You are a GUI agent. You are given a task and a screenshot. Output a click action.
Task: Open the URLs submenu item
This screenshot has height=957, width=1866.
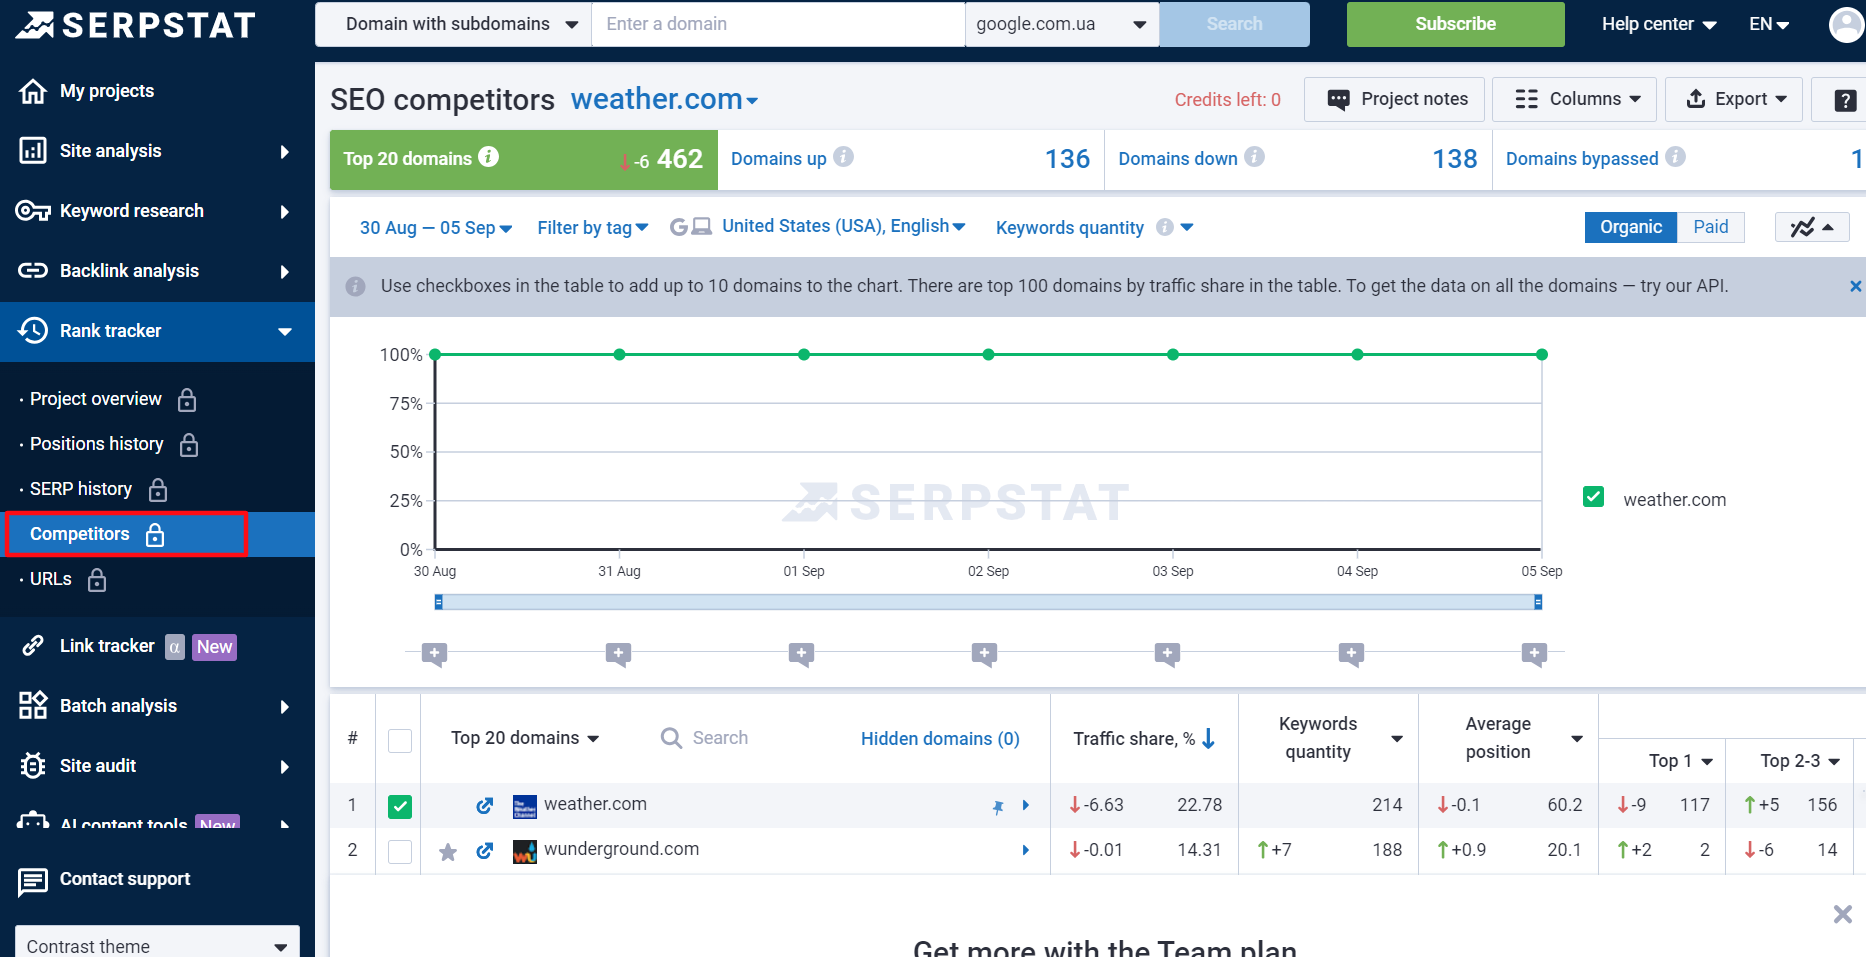click(51, 579)
